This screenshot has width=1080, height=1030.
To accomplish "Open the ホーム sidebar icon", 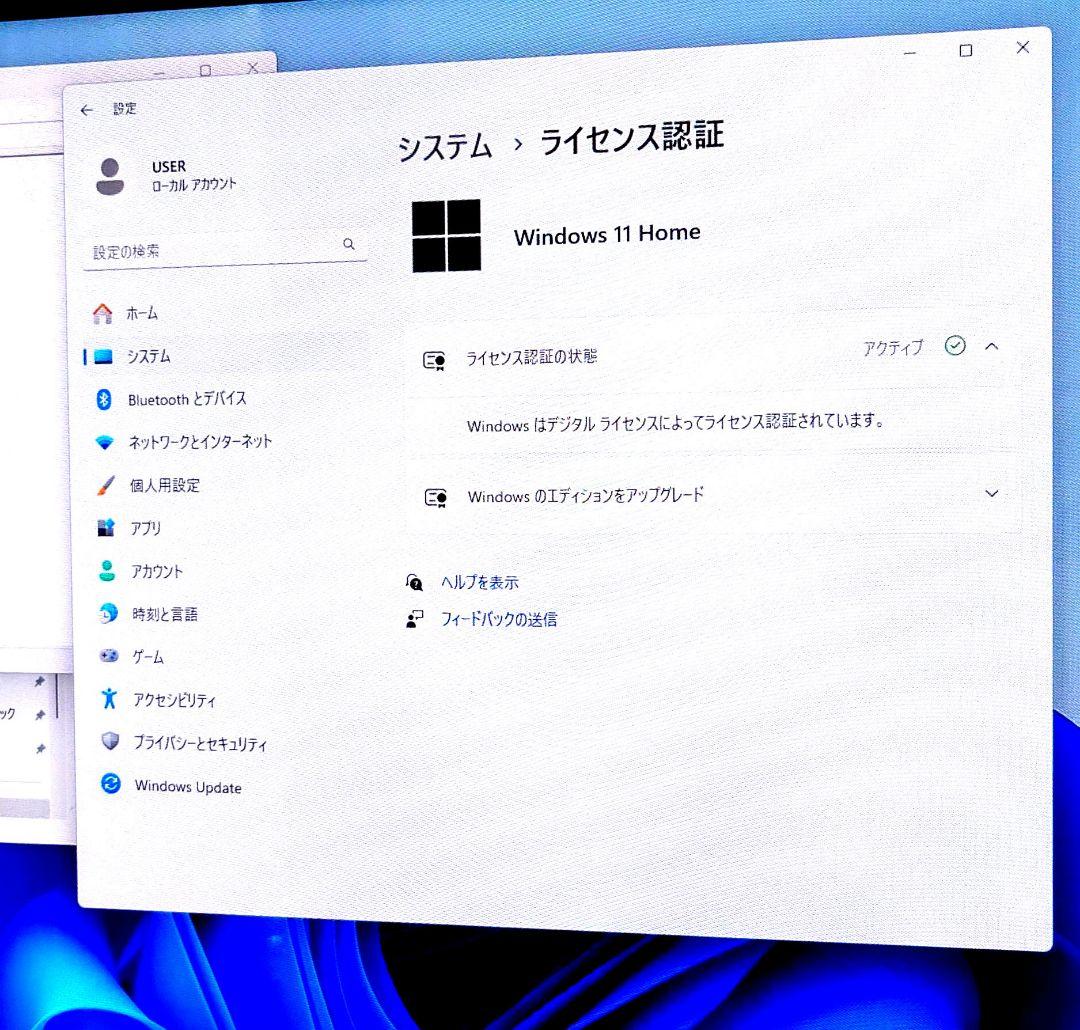I will pyautogui.click(x=101, y=313).
